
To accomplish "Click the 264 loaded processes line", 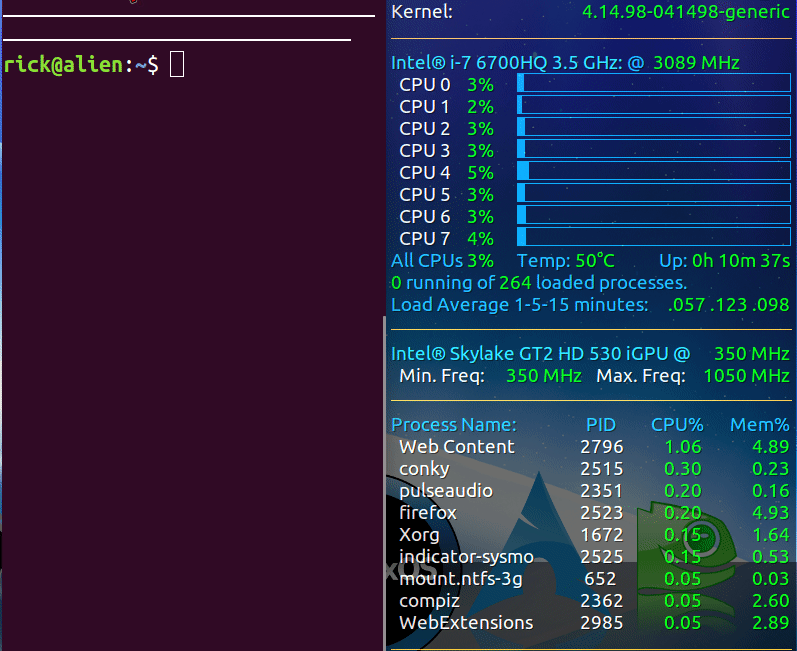I will tap(539, 283).
